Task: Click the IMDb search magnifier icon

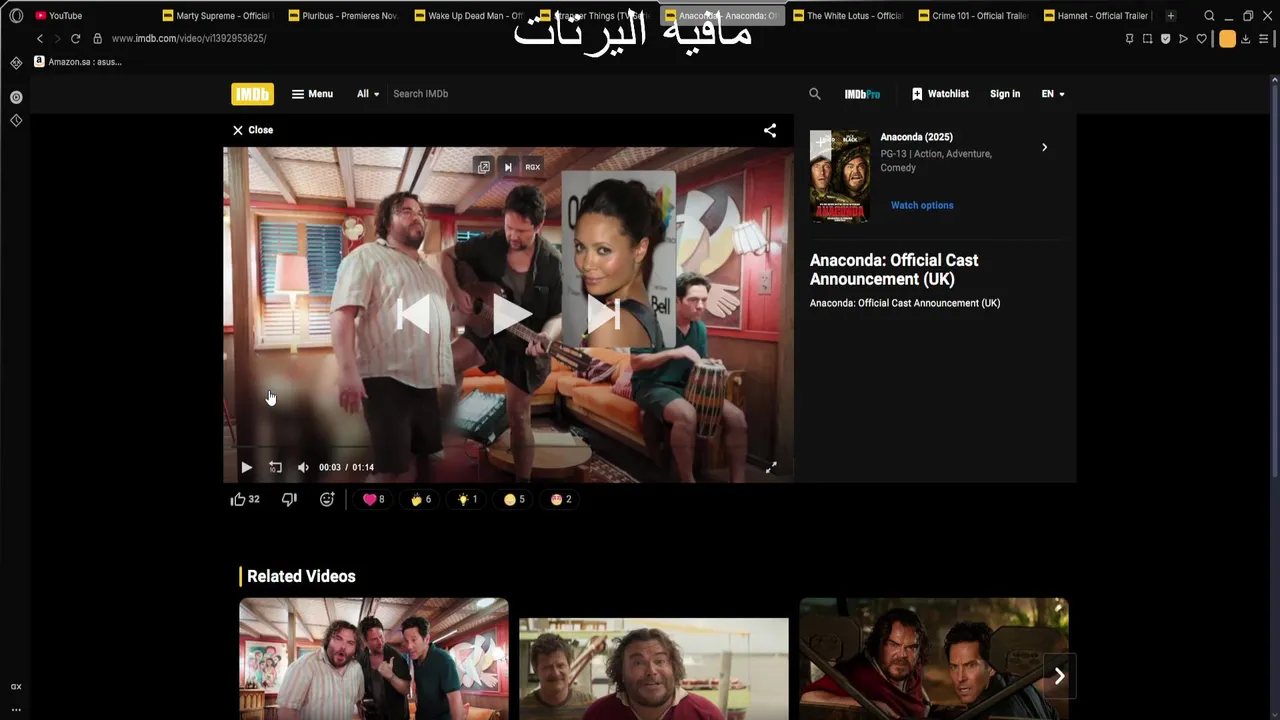Action: click(x=815, y=94)
